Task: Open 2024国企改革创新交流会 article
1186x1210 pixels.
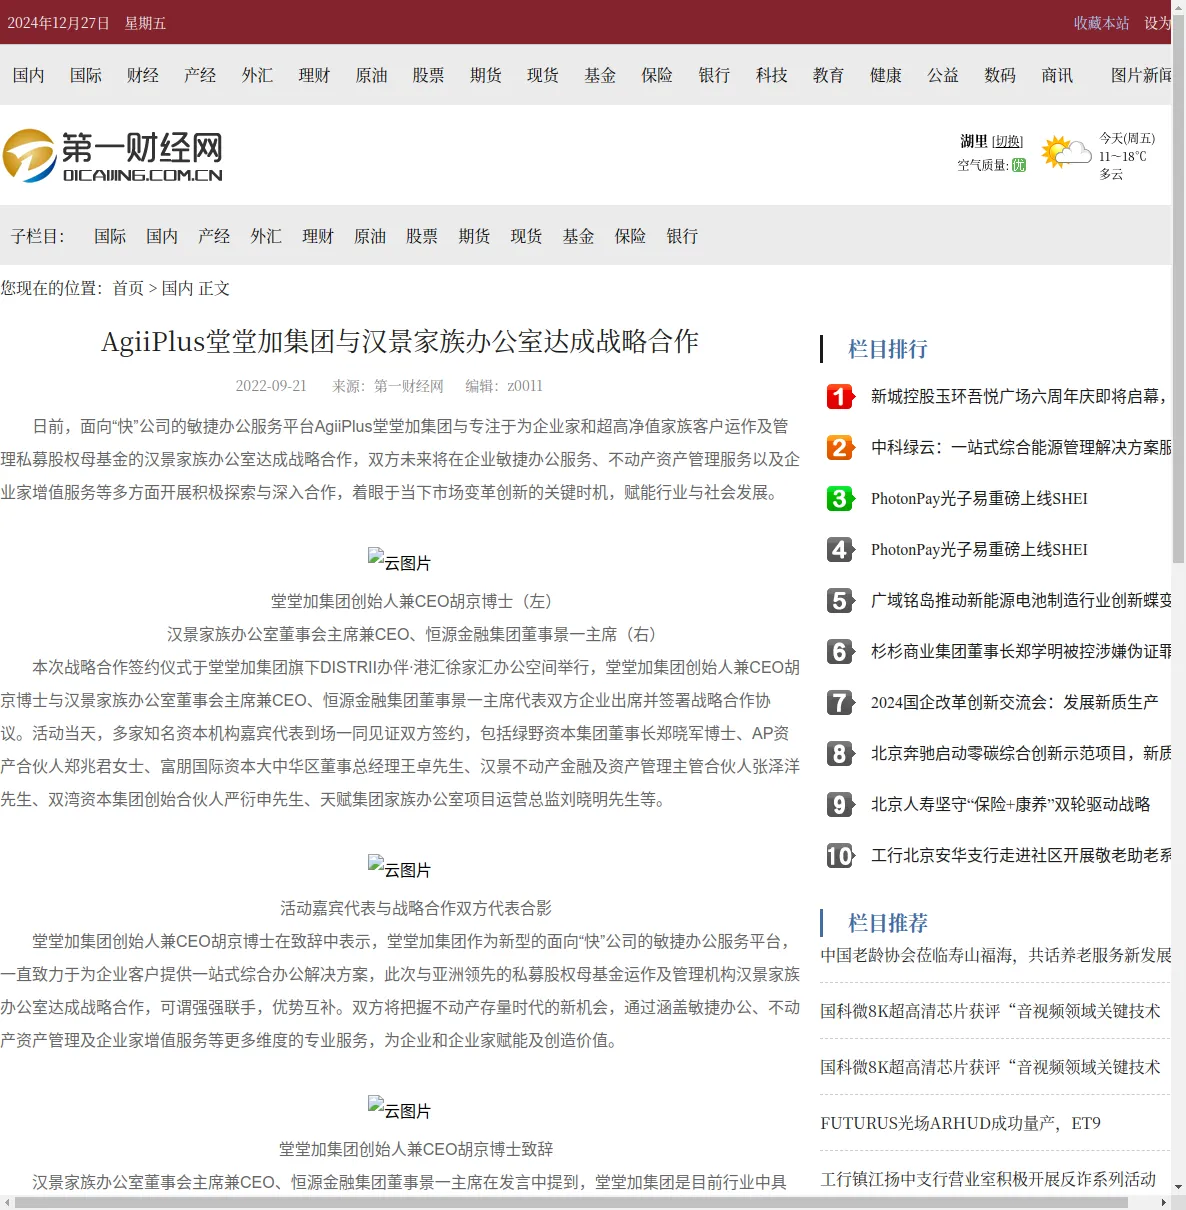Action: click(x=1014, y=703)
